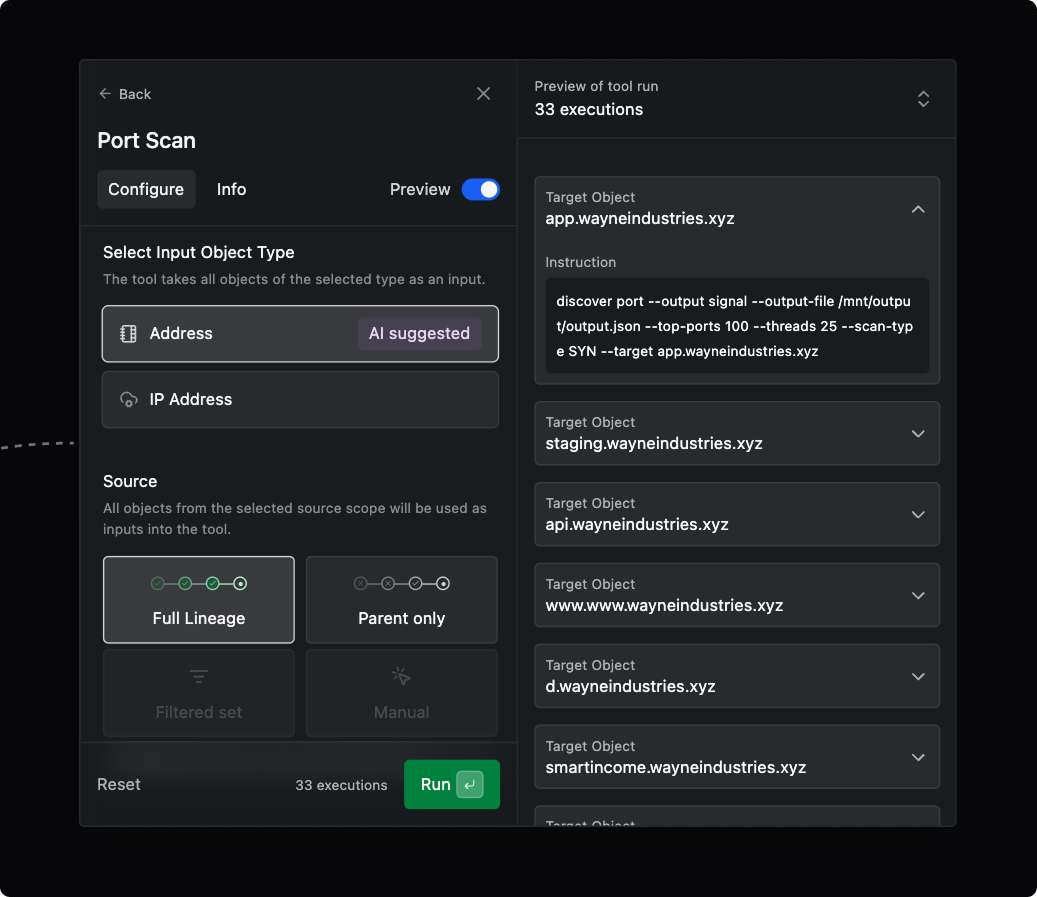
Task: Expand the api.wayneindustries.xyz target object
Action: coord(918,515)
